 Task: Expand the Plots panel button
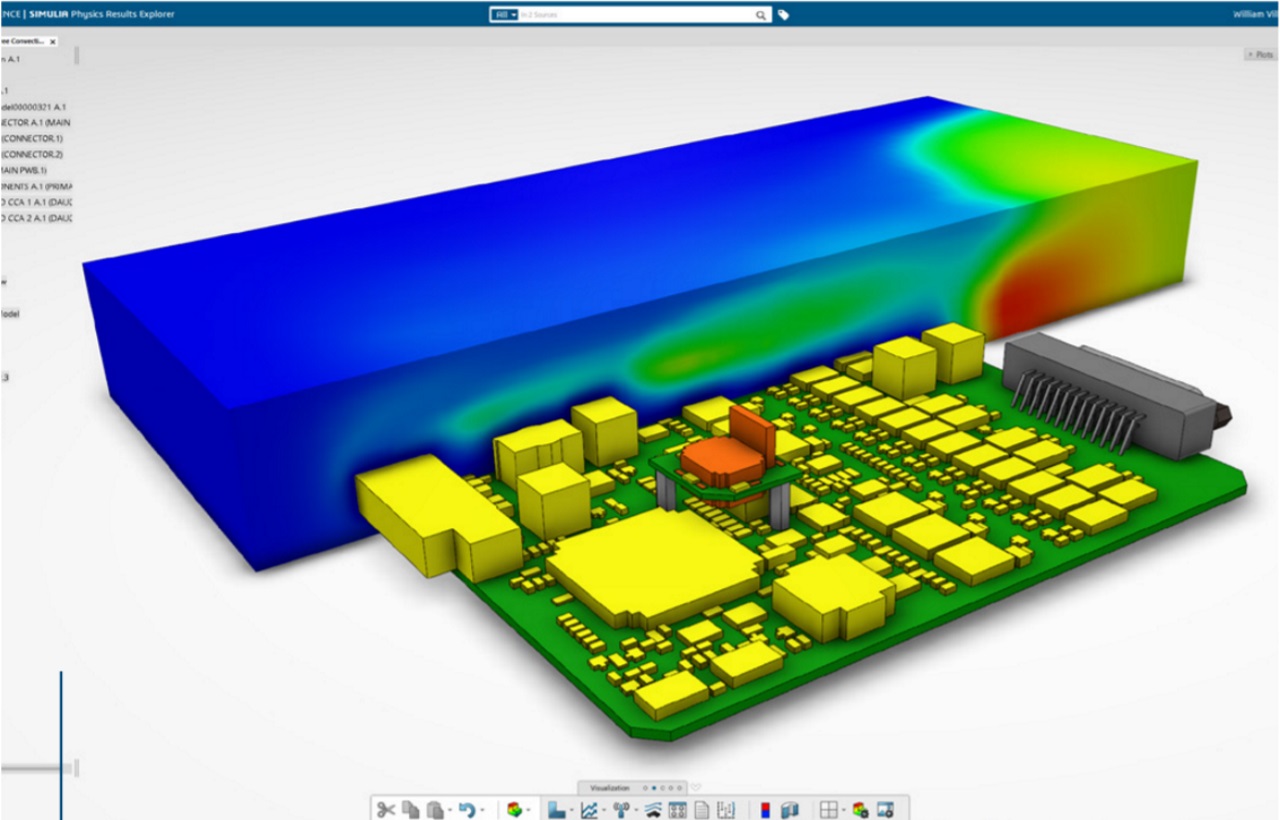[1261, 55]
